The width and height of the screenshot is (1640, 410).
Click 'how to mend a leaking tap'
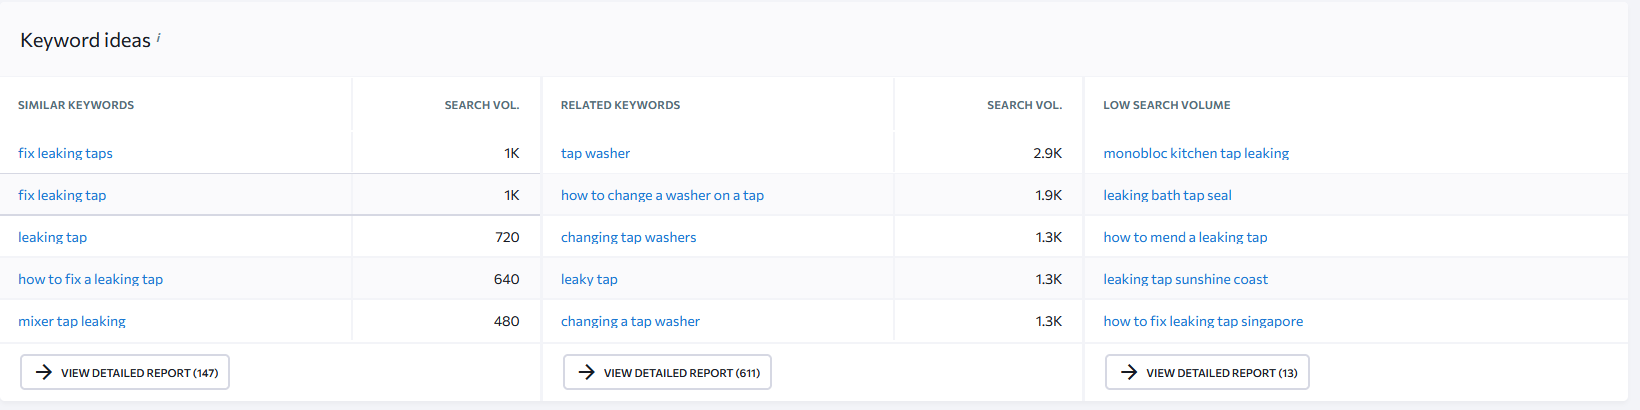pyautogui.click(x=1185, y=237)
